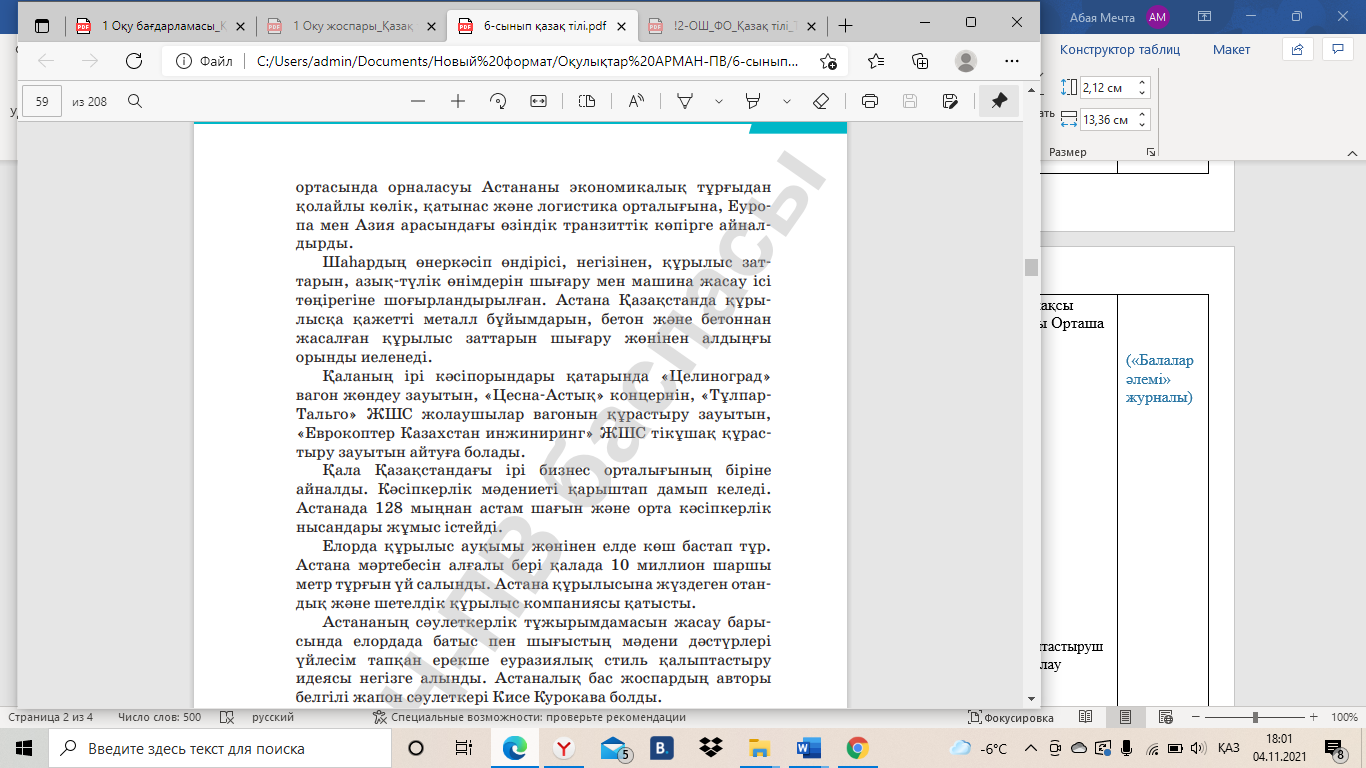Click the PDF page number field showing 59
Screen dimensions: 1366x768
pos(42,101)
